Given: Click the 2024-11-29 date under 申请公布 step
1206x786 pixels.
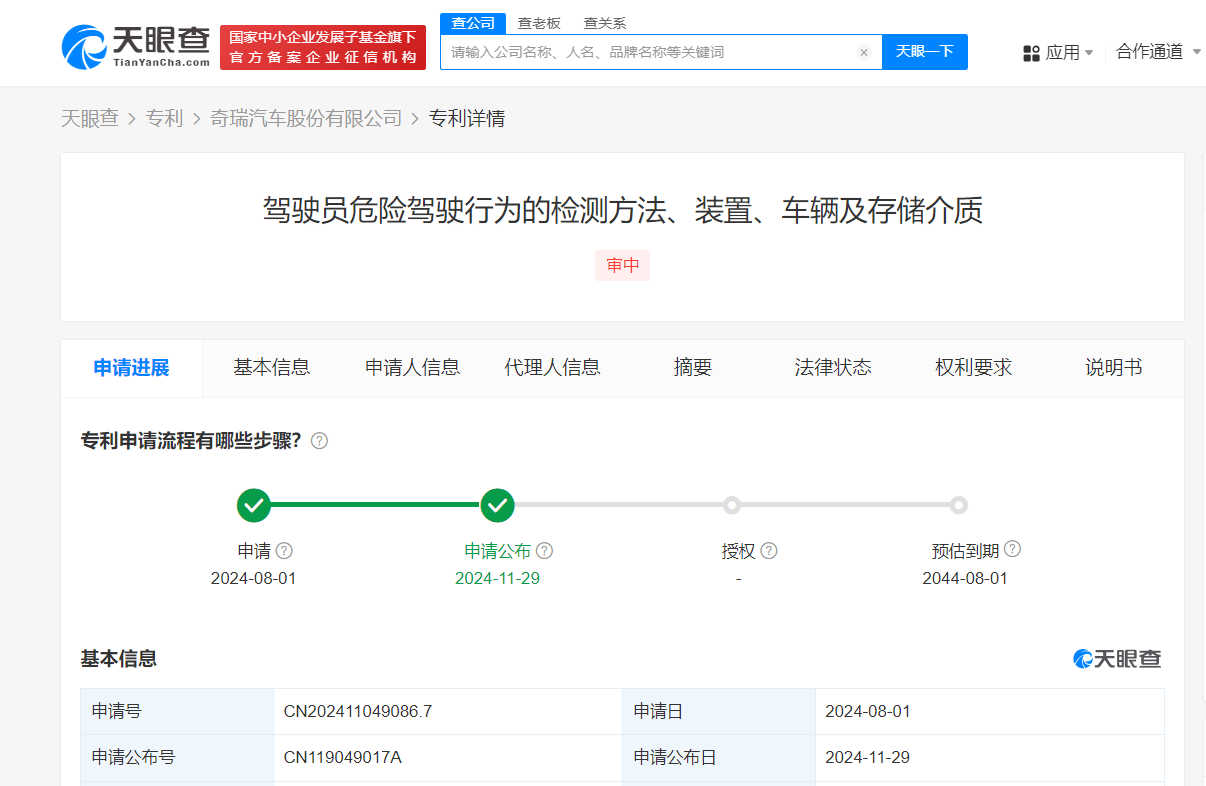Looking at the screenshot, I should 498,579.
